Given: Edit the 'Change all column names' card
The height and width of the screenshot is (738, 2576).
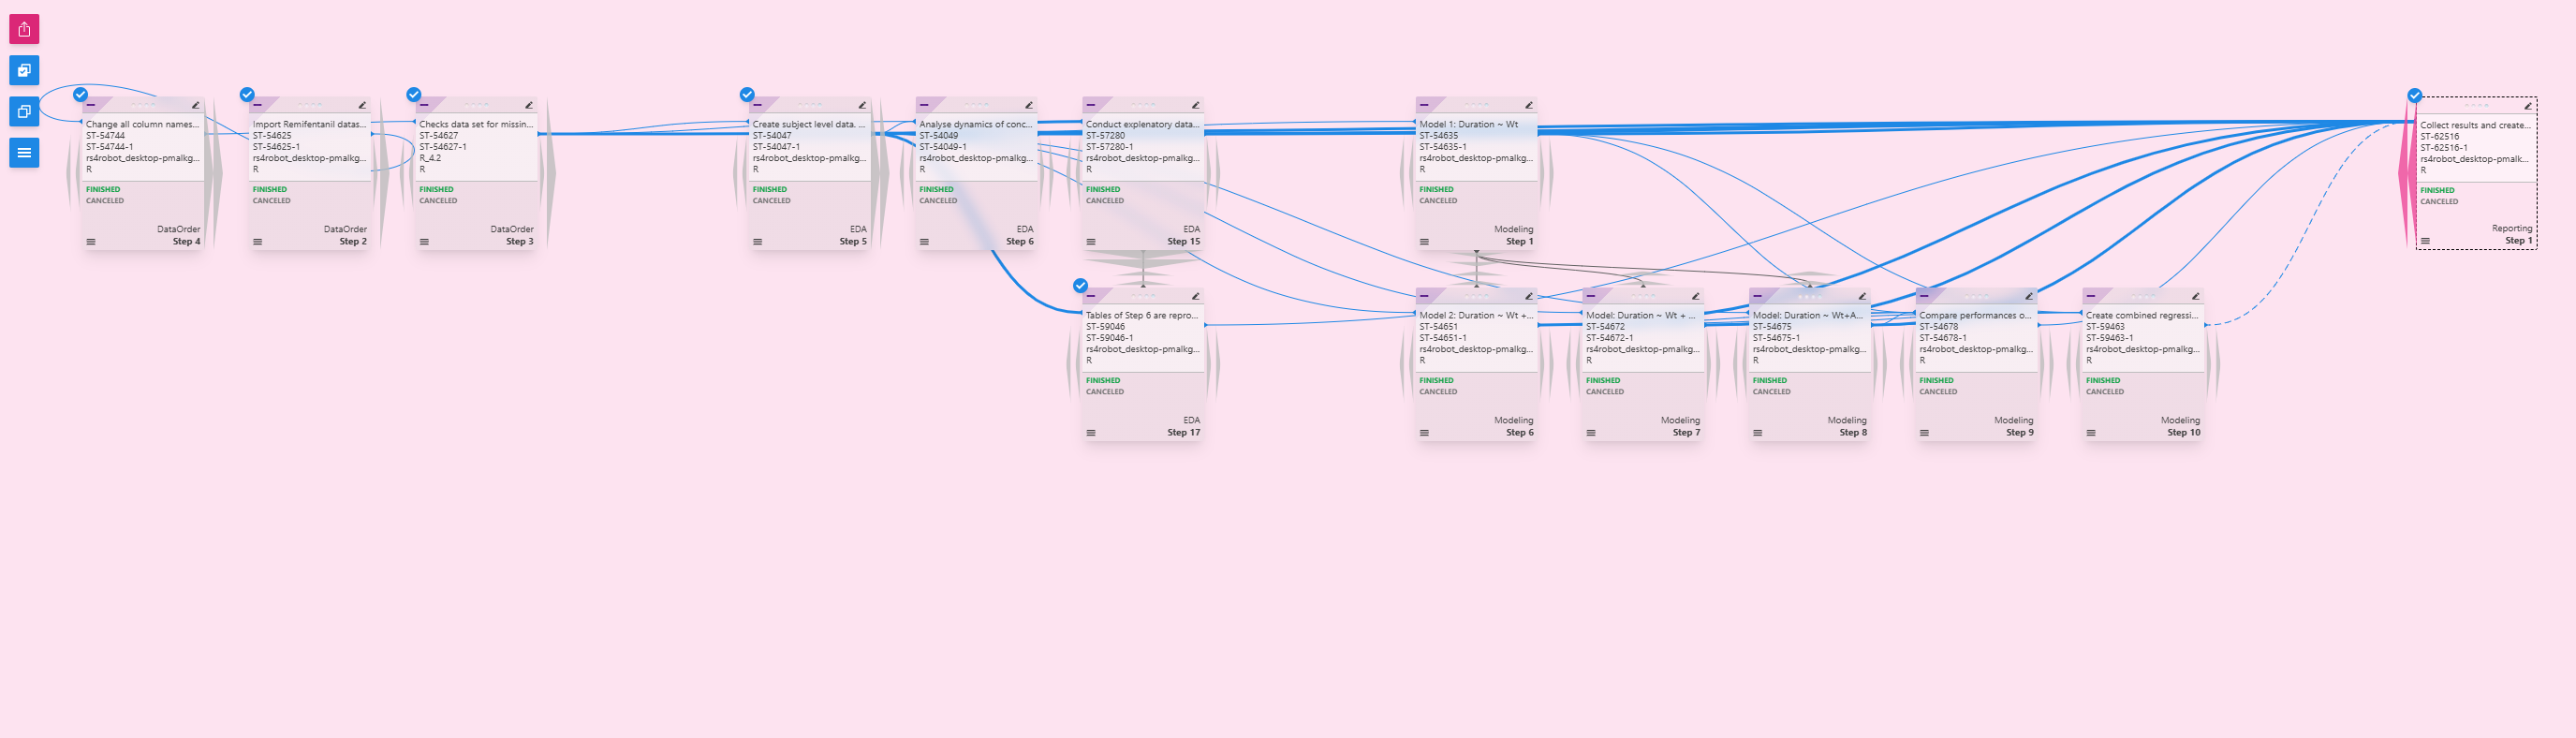Looking at the screenshot, I should 195,105.
